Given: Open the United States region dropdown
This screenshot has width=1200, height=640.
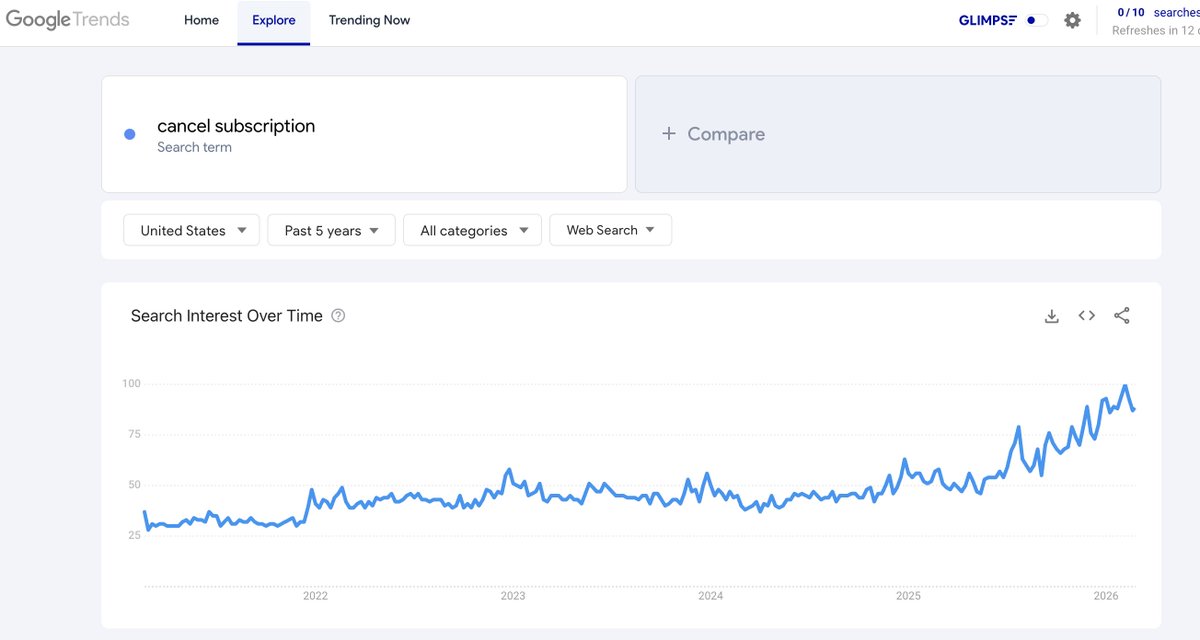Looking at the screenshot, I should pos(191,230).
